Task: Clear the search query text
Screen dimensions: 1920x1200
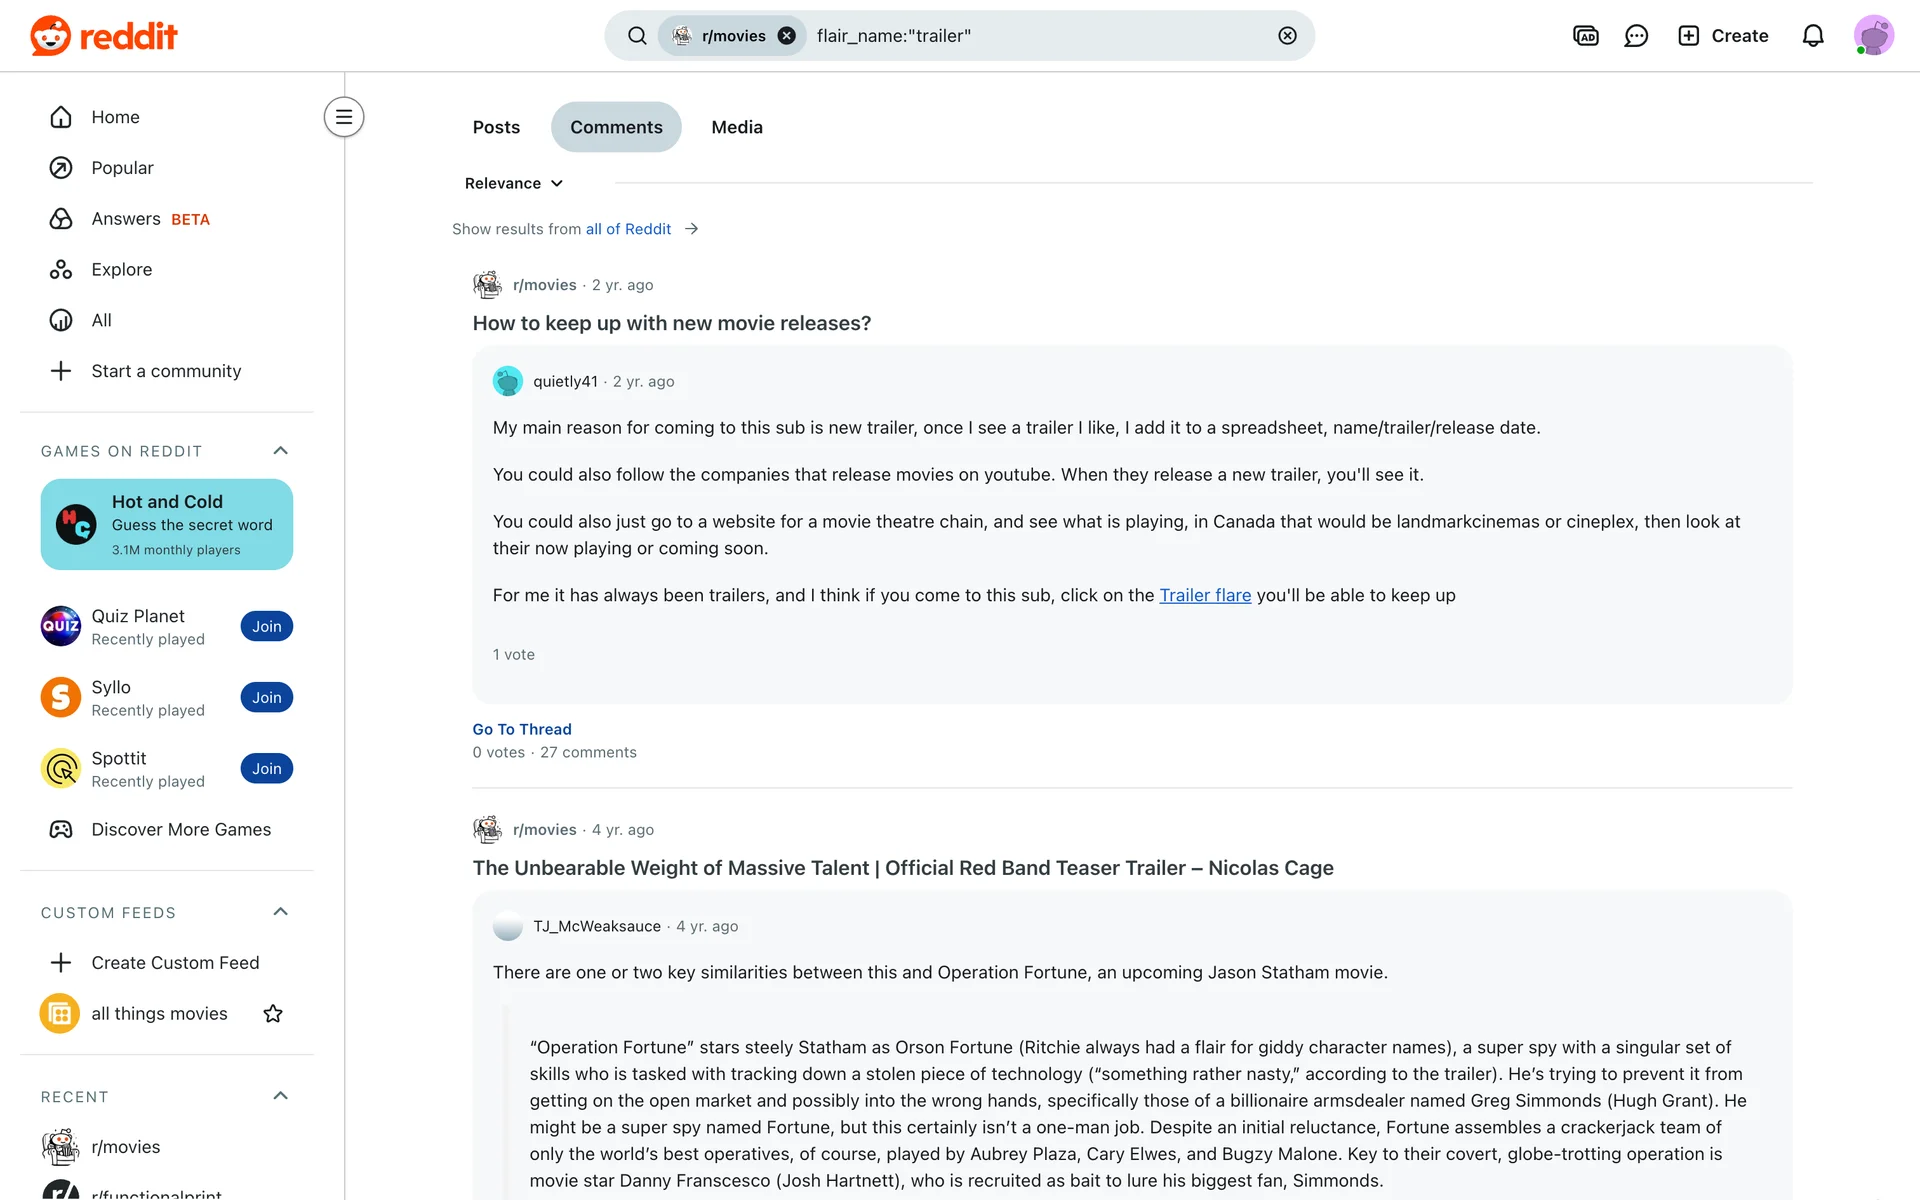Action: (x=1287, y=36)
